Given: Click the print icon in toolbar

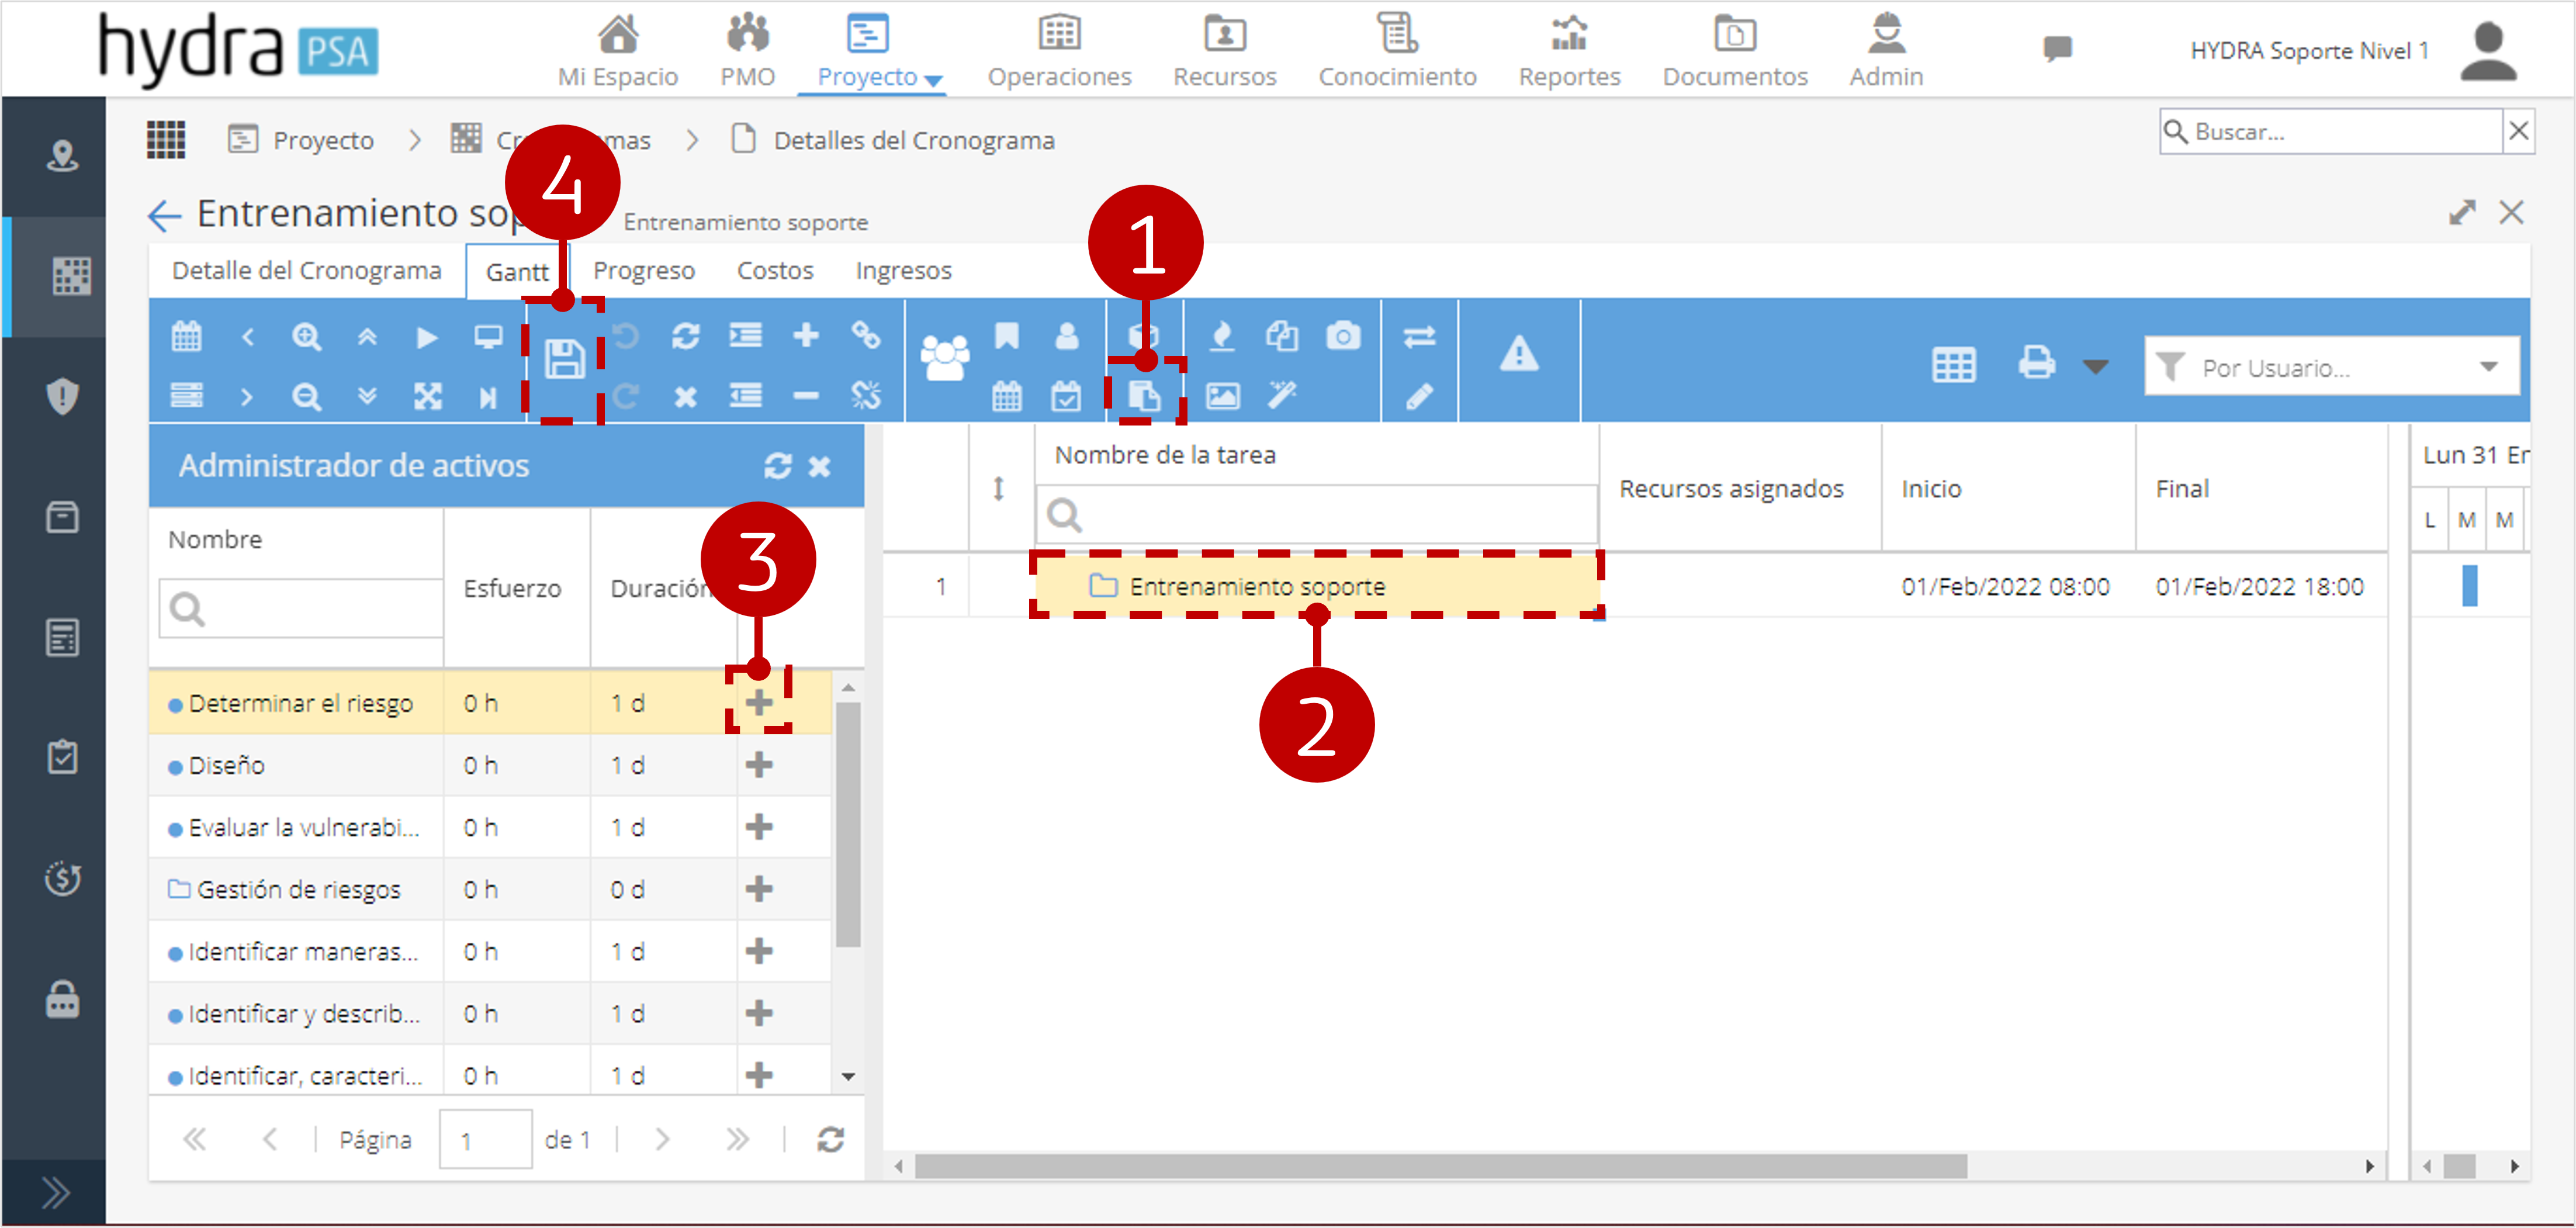Looking at the screenshot, I should coord(2036,362).
